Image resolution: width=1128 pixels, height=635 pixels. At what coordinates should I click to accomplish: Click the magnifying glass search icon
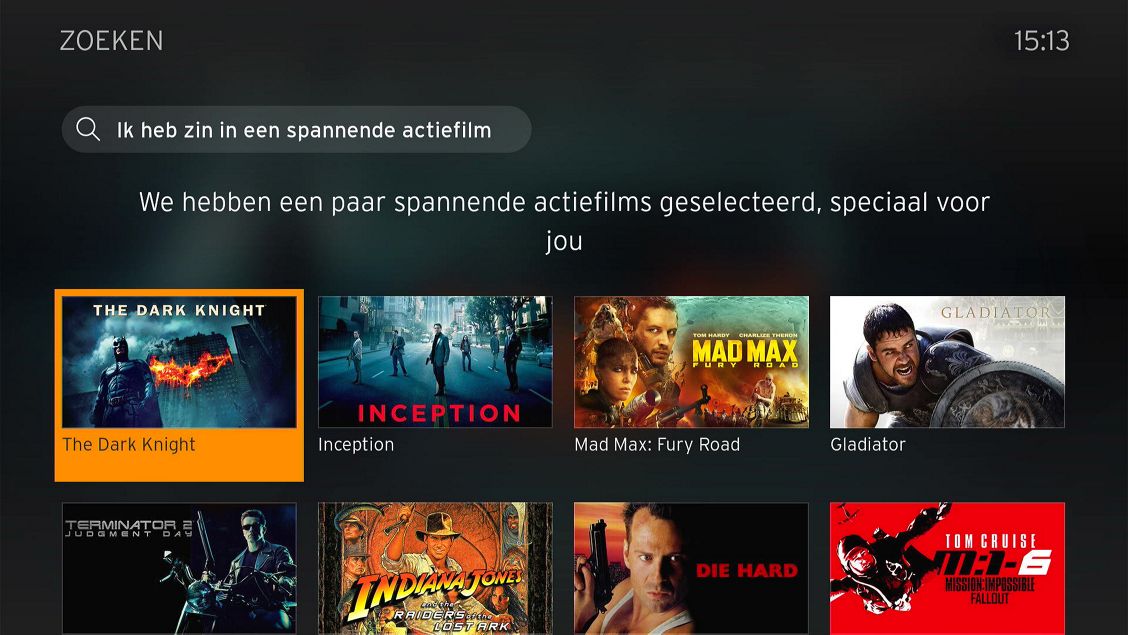pos(88,129)
